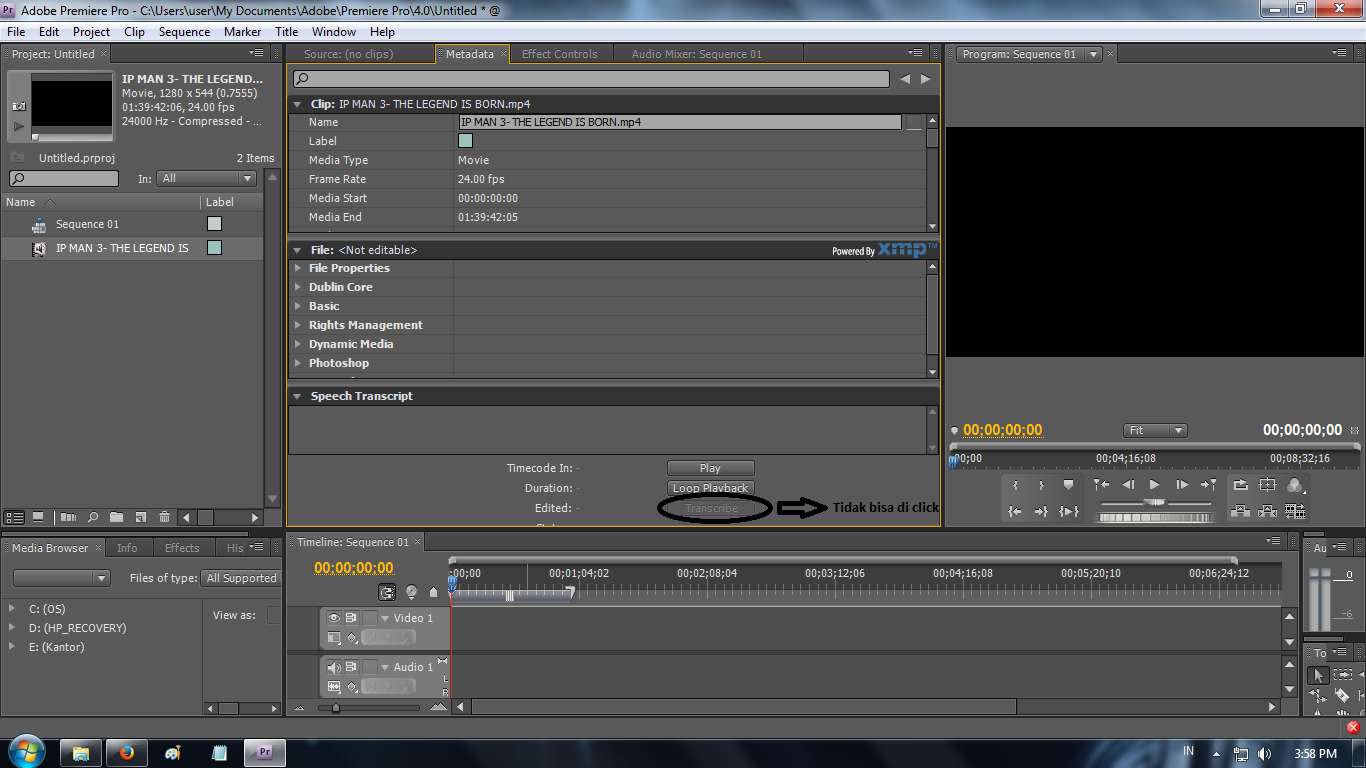Click the Loop icon in Program Monitor
Image resolution: width=1366 pixels, height=768 pixels.
tap(1240, 485)
